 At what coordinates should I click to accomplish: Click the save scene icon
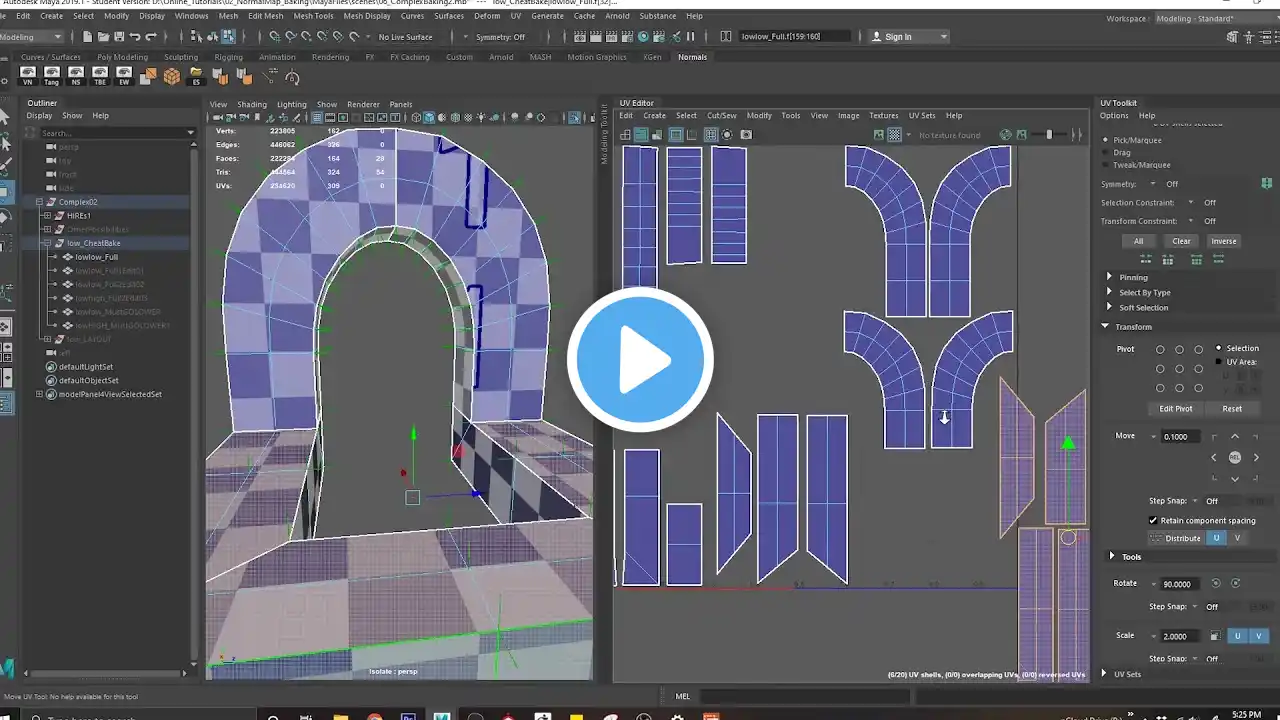(118, 37)
